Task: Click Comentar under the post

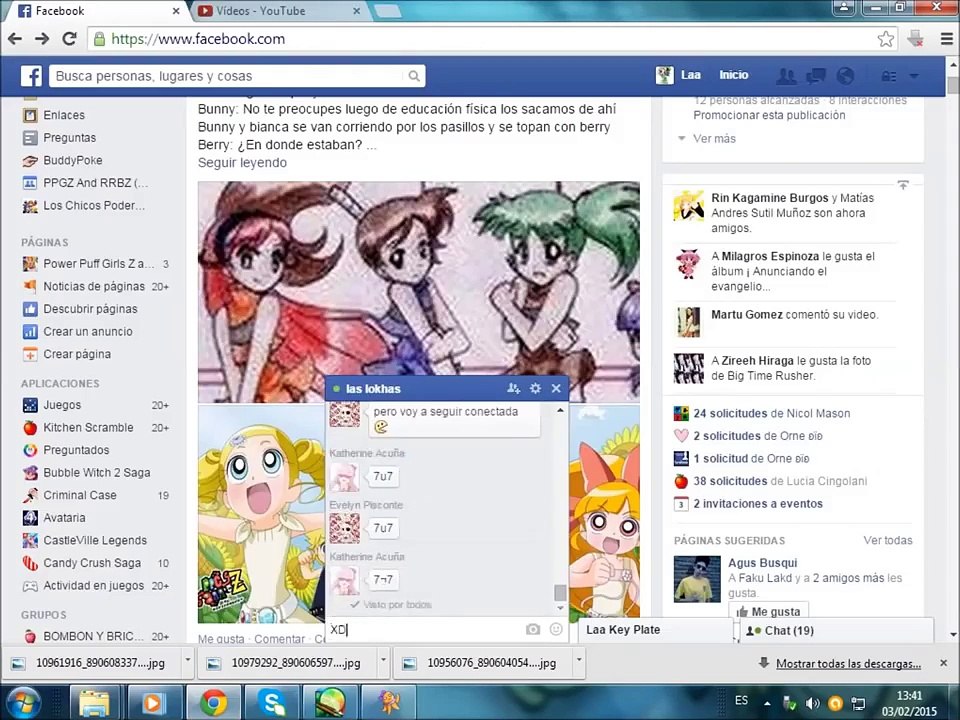Action: [279, 639]
